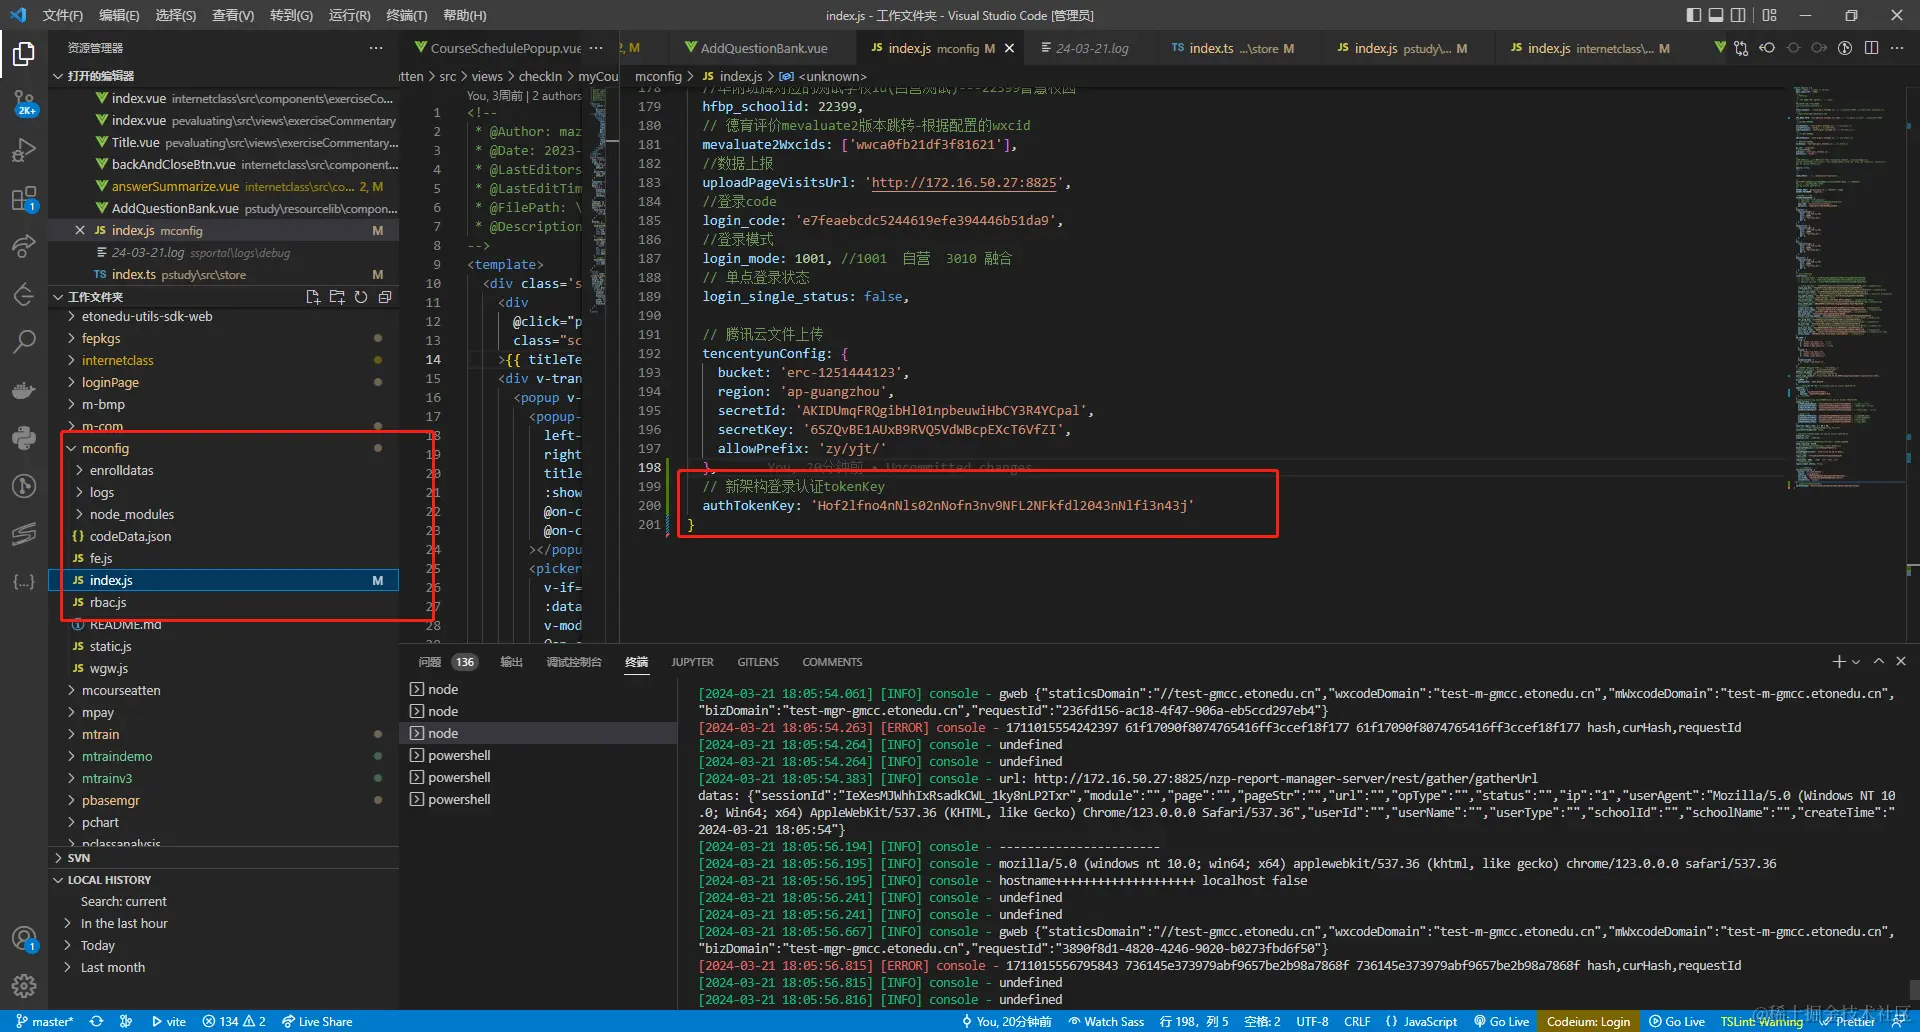
Task: Open the Extensions view icon
Action: point(24,199)
